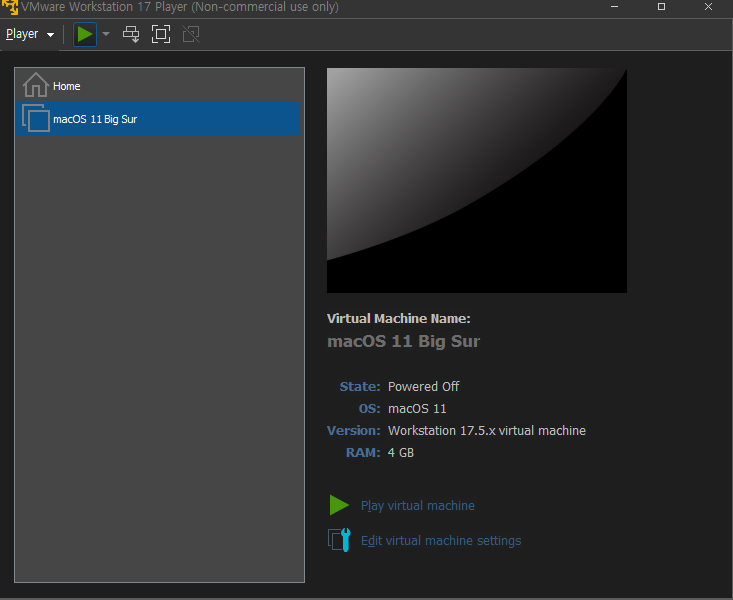The height and width of the screenshot is (600, 733).
Task: Click the virtual machine preview thumbnail
Action: 477,181
